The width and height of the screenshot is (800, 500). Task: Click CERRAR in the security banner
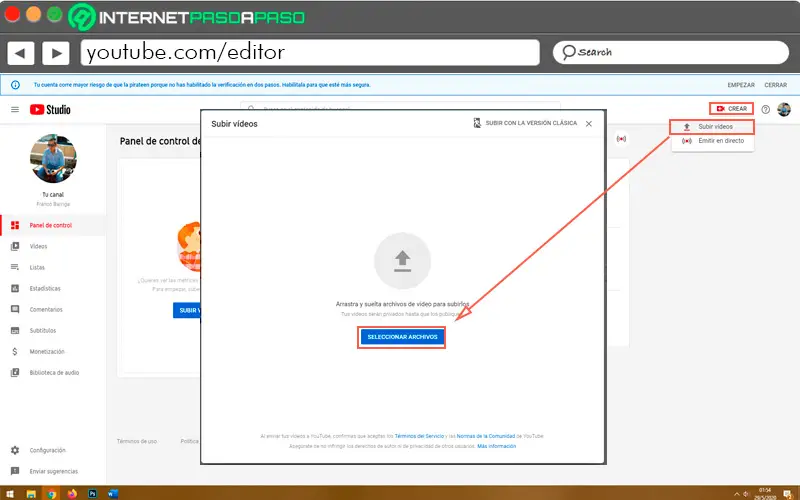(x=776, y=85)
